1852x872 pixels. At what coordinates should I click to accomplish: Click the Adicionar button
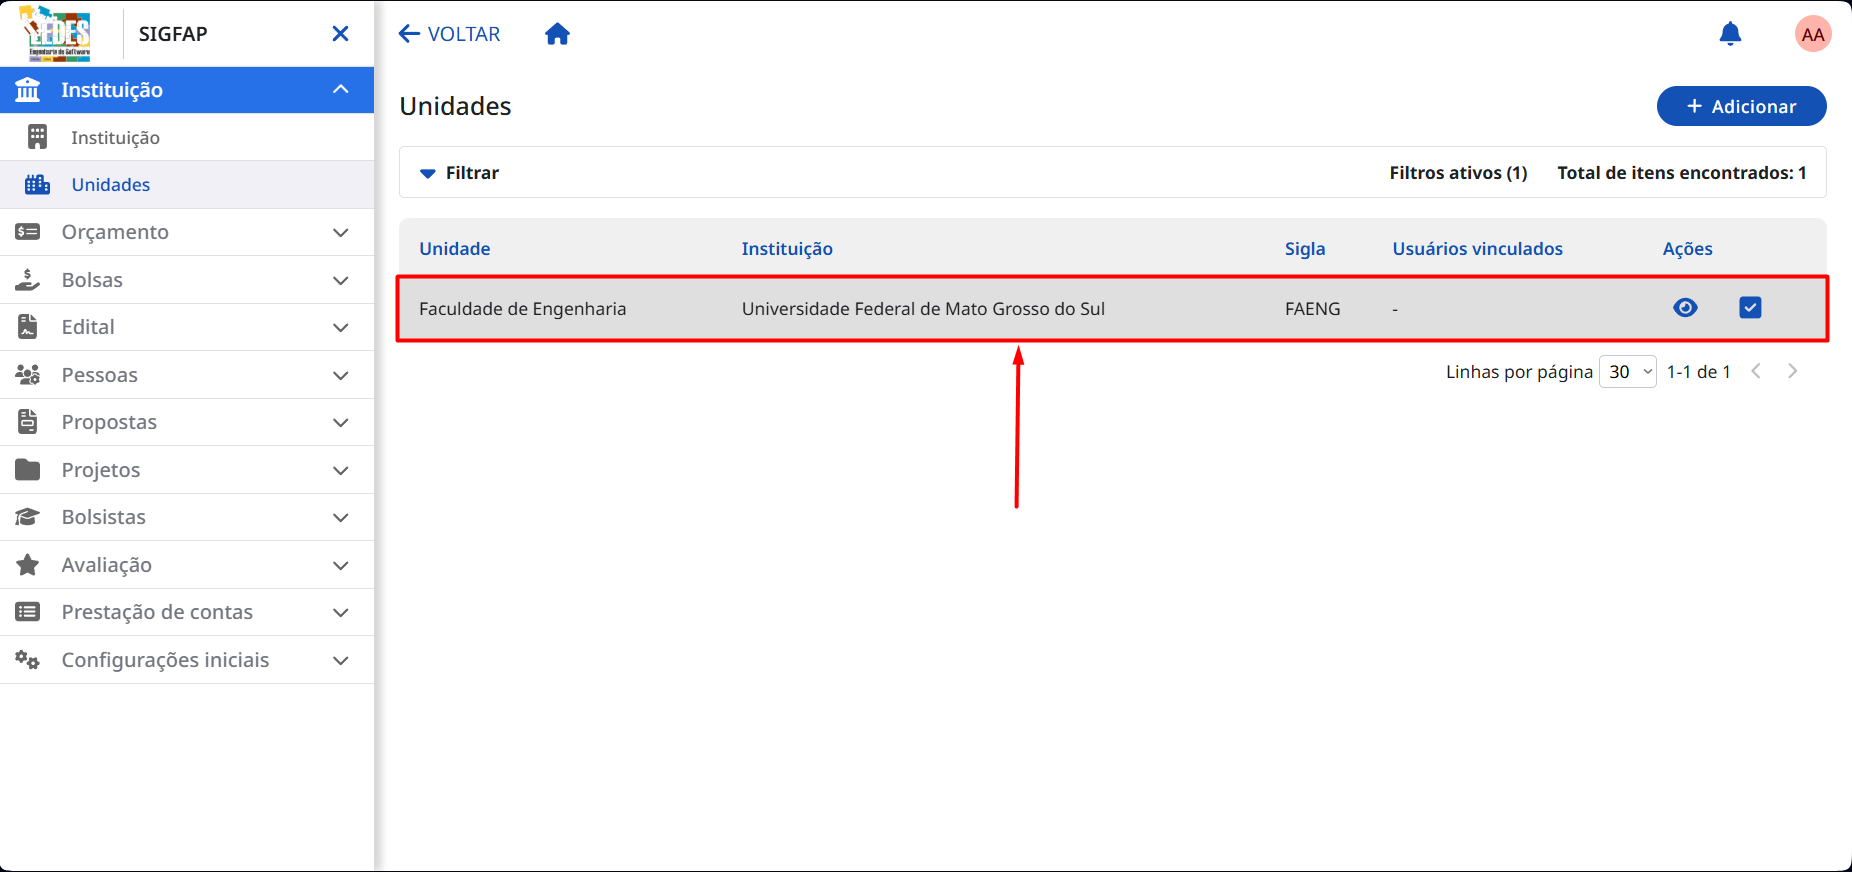[1741, 106]
